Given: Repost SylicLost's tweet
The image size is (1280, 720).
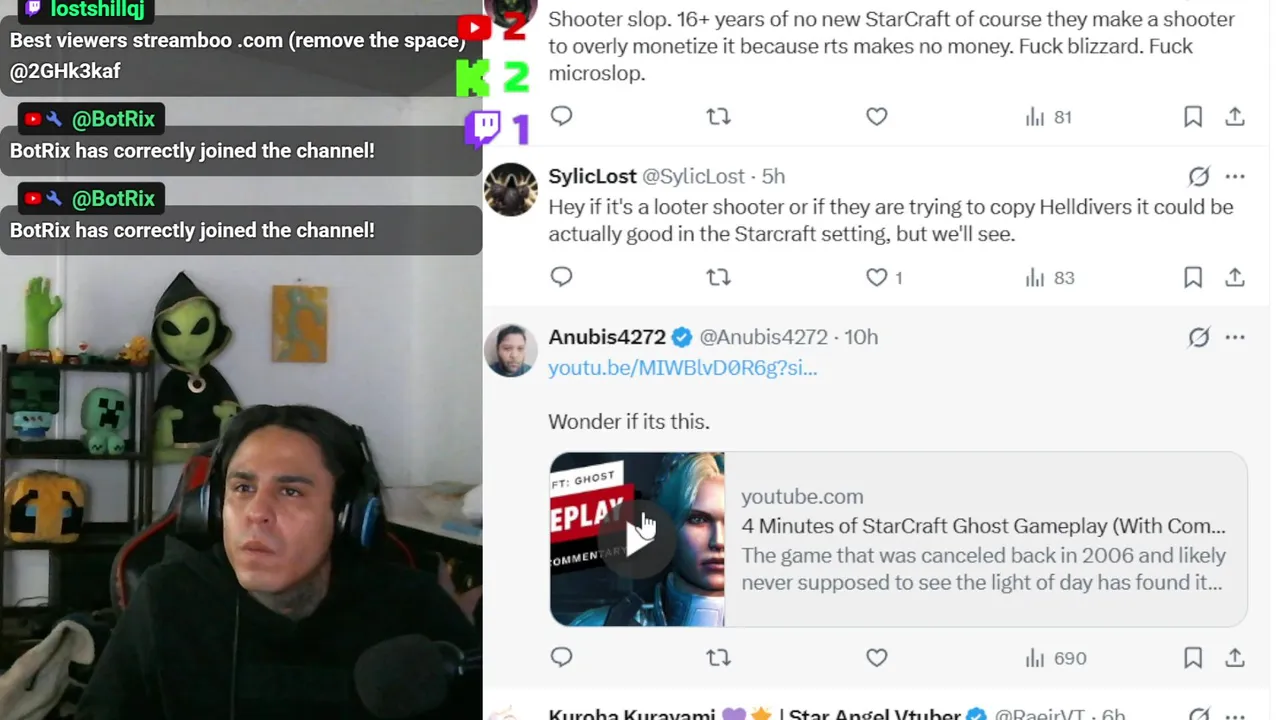Looking at the screenshot, I should (x=718, y=277).
